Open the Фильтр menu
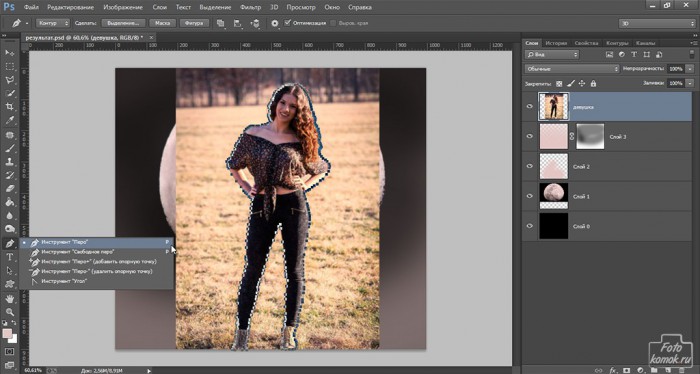The width and height of the screenshot is (700, 374). click(250, 7)
